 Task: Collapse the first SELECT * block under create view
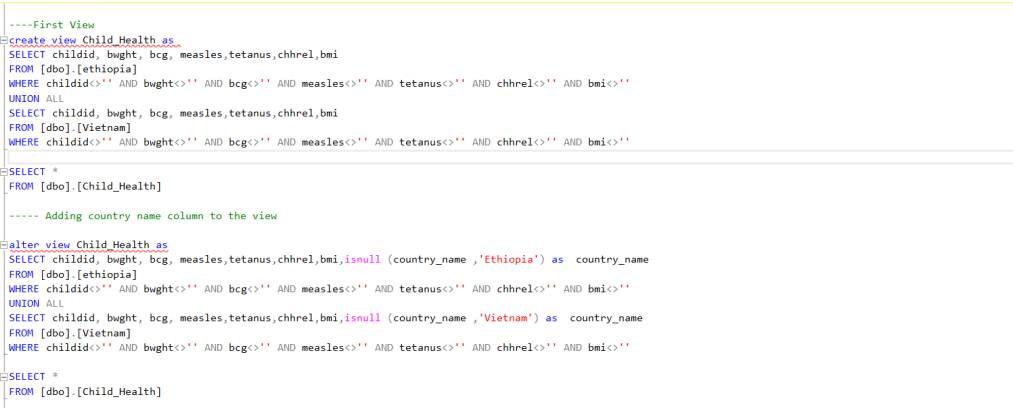click(x=4, y=172)
